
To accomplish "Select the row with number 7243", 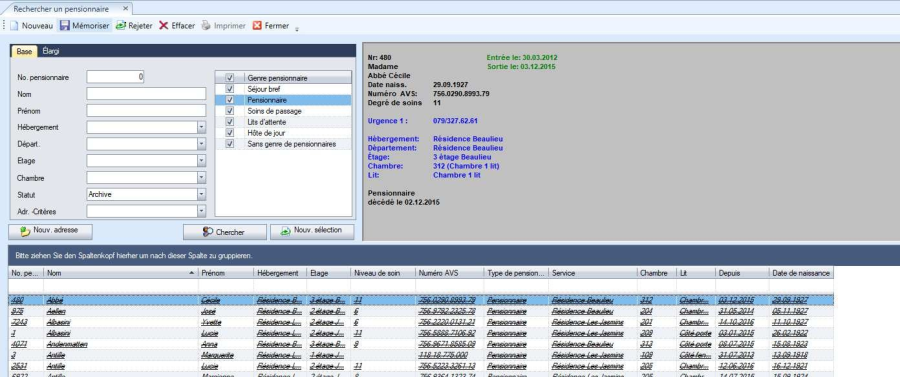I will [x=421, y=322].
